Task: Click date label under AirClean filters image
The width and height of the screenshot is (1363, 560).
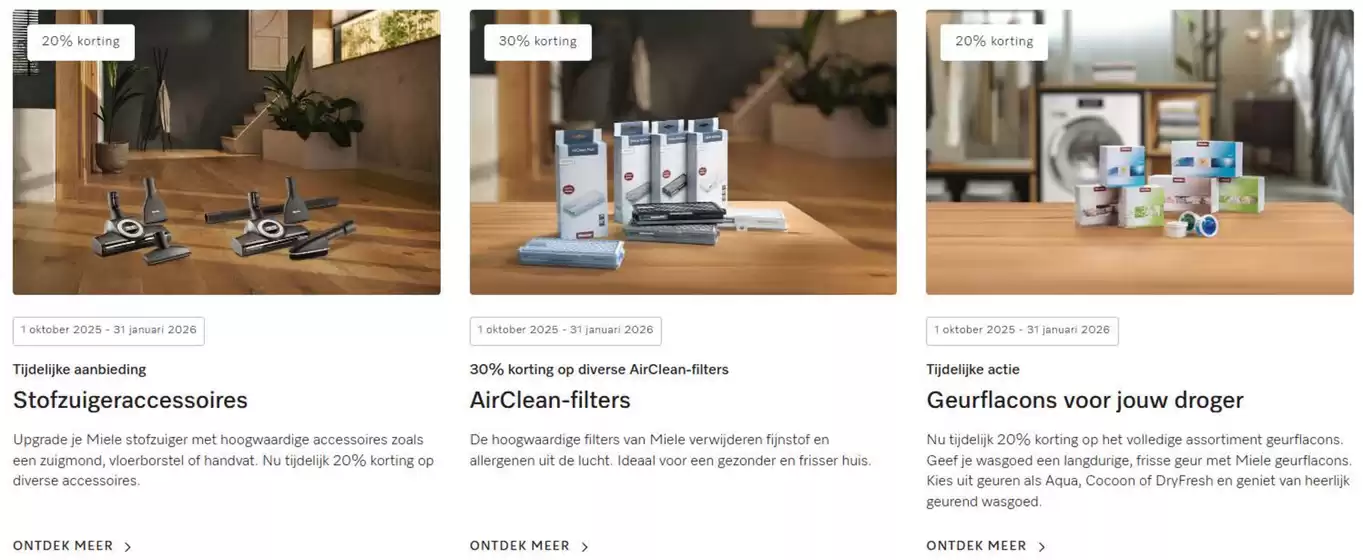Action: point(566,331)
